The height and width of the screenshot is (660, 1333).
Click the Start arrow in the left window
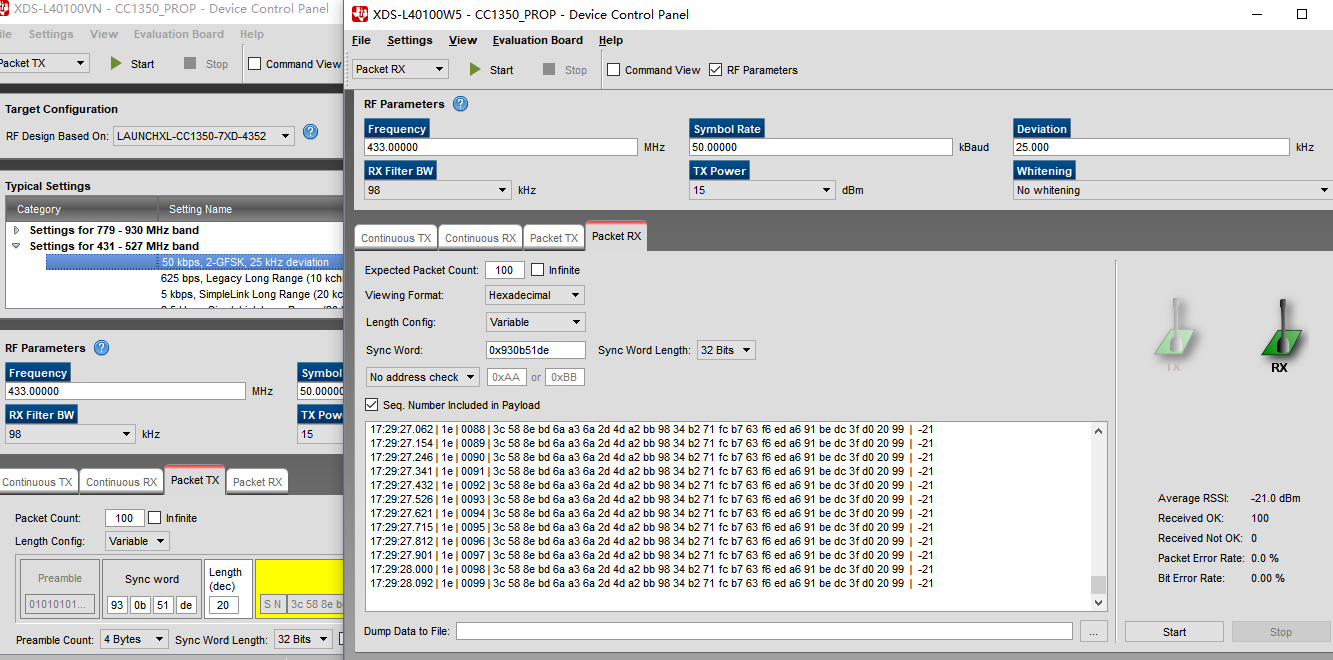tap(118, 63)
